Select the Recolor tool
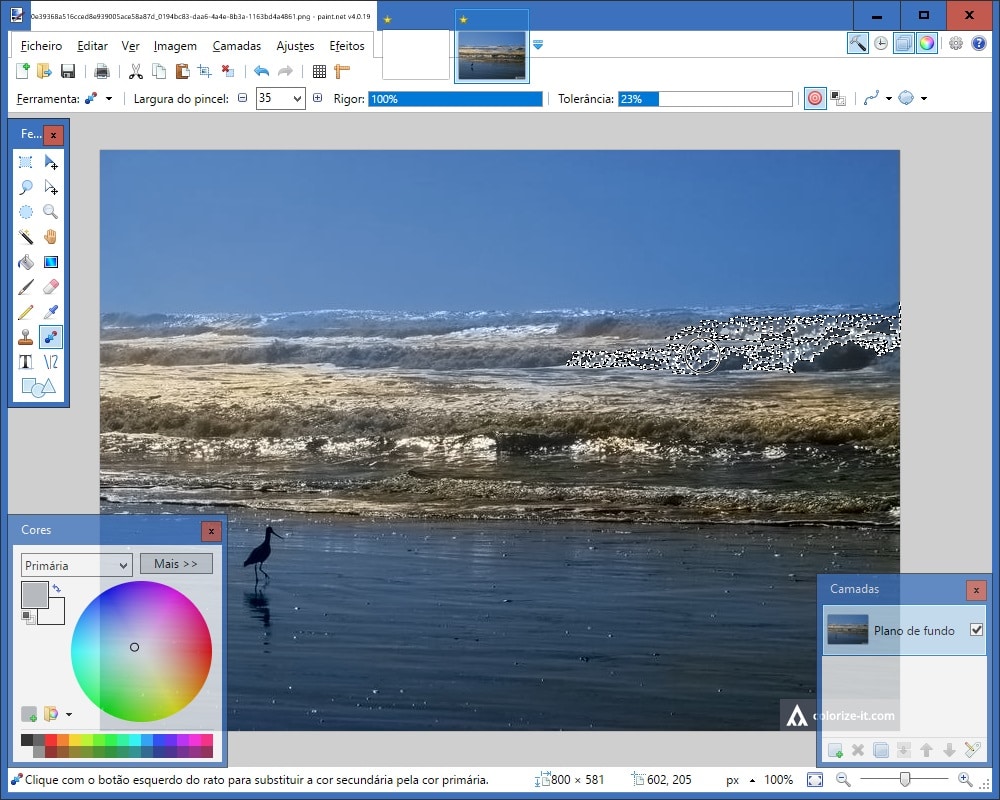The width and height of the screenshot is (1000, 800). (51, 337)
